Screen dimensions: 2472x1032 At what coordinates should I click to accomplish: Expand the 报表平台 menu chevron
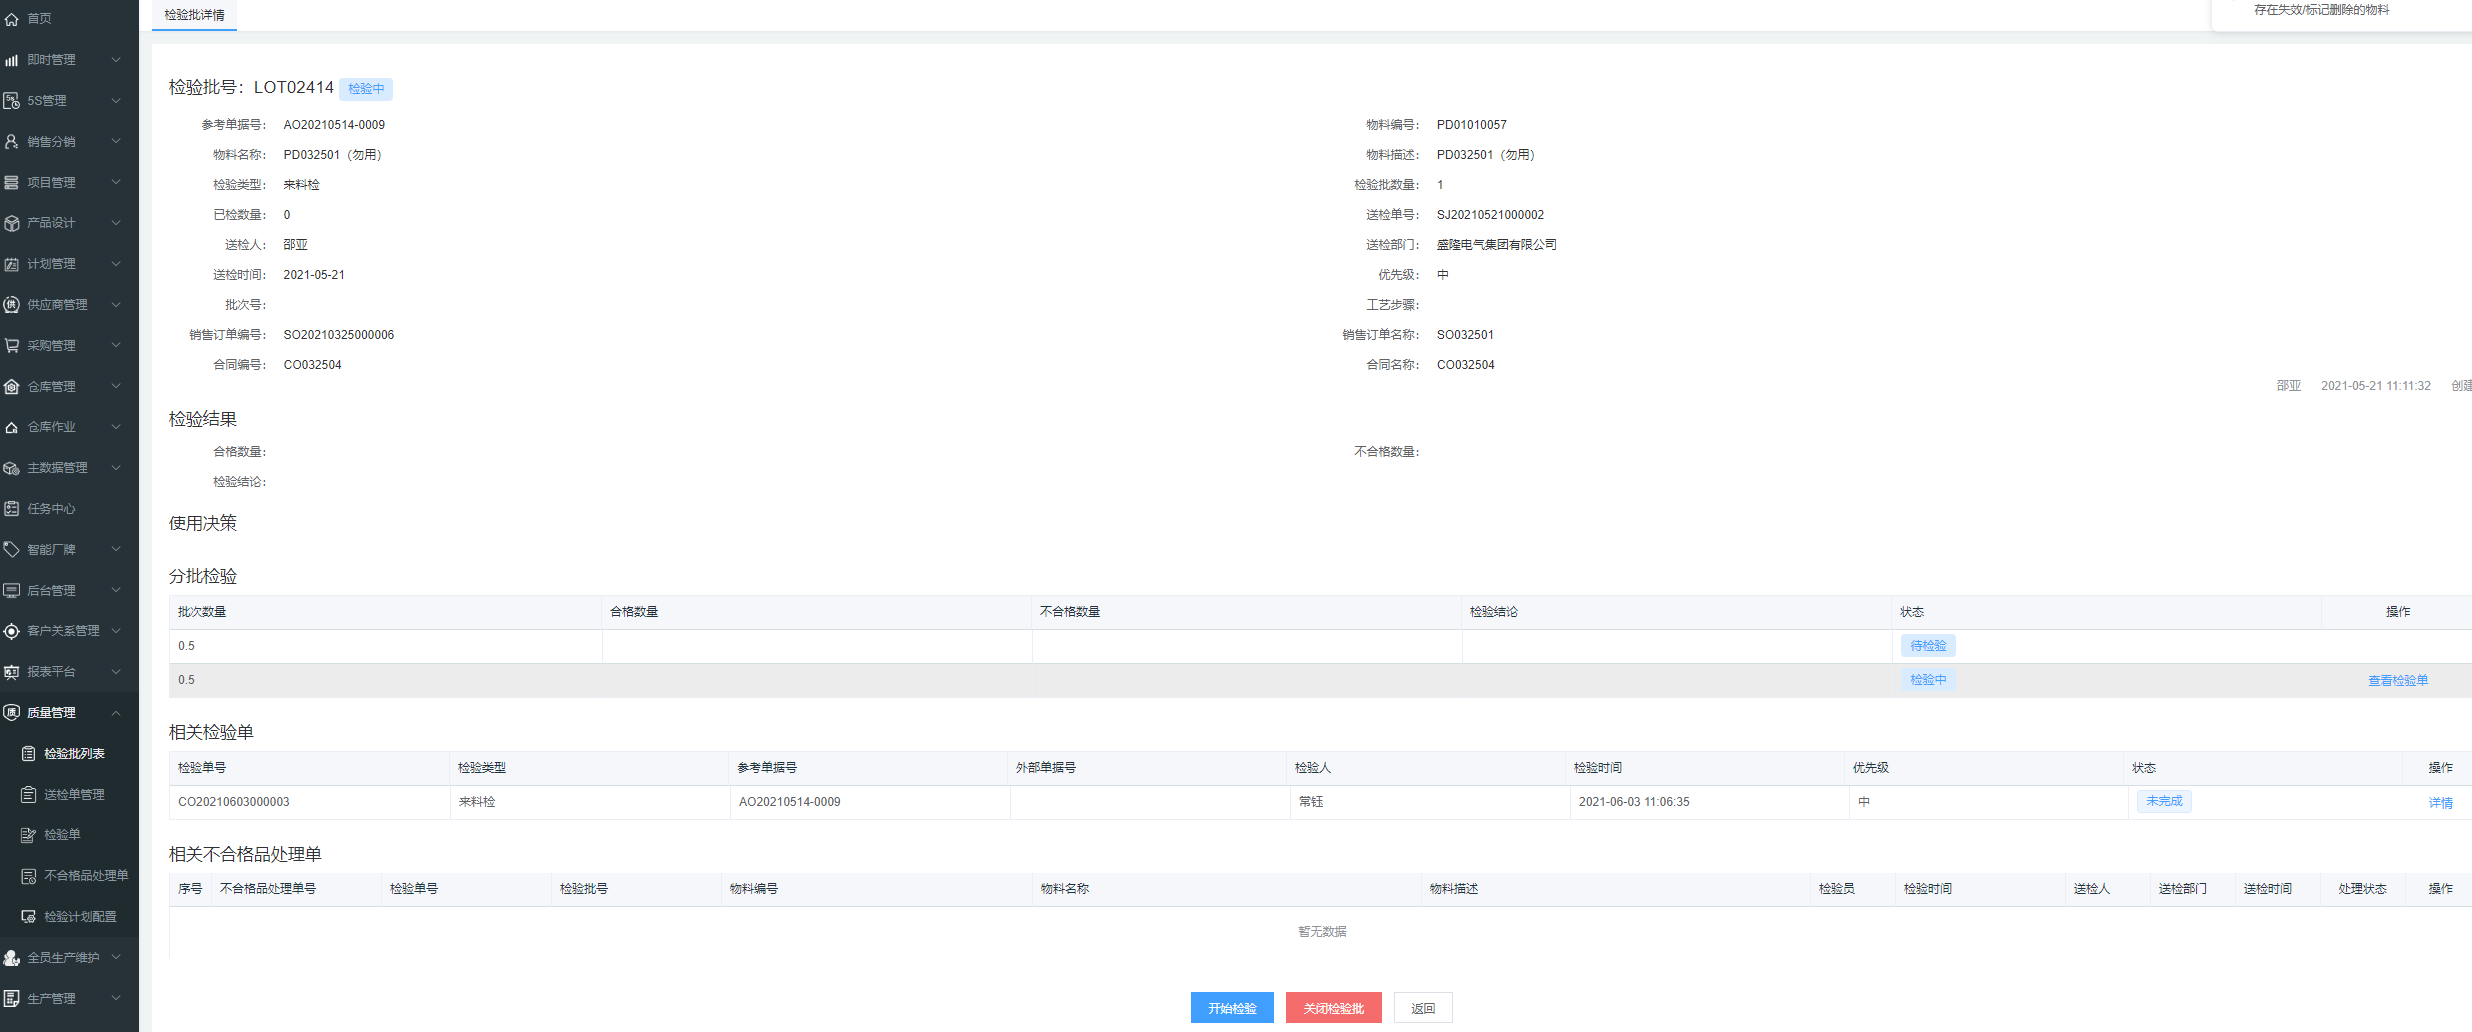(x=116, y=672)
